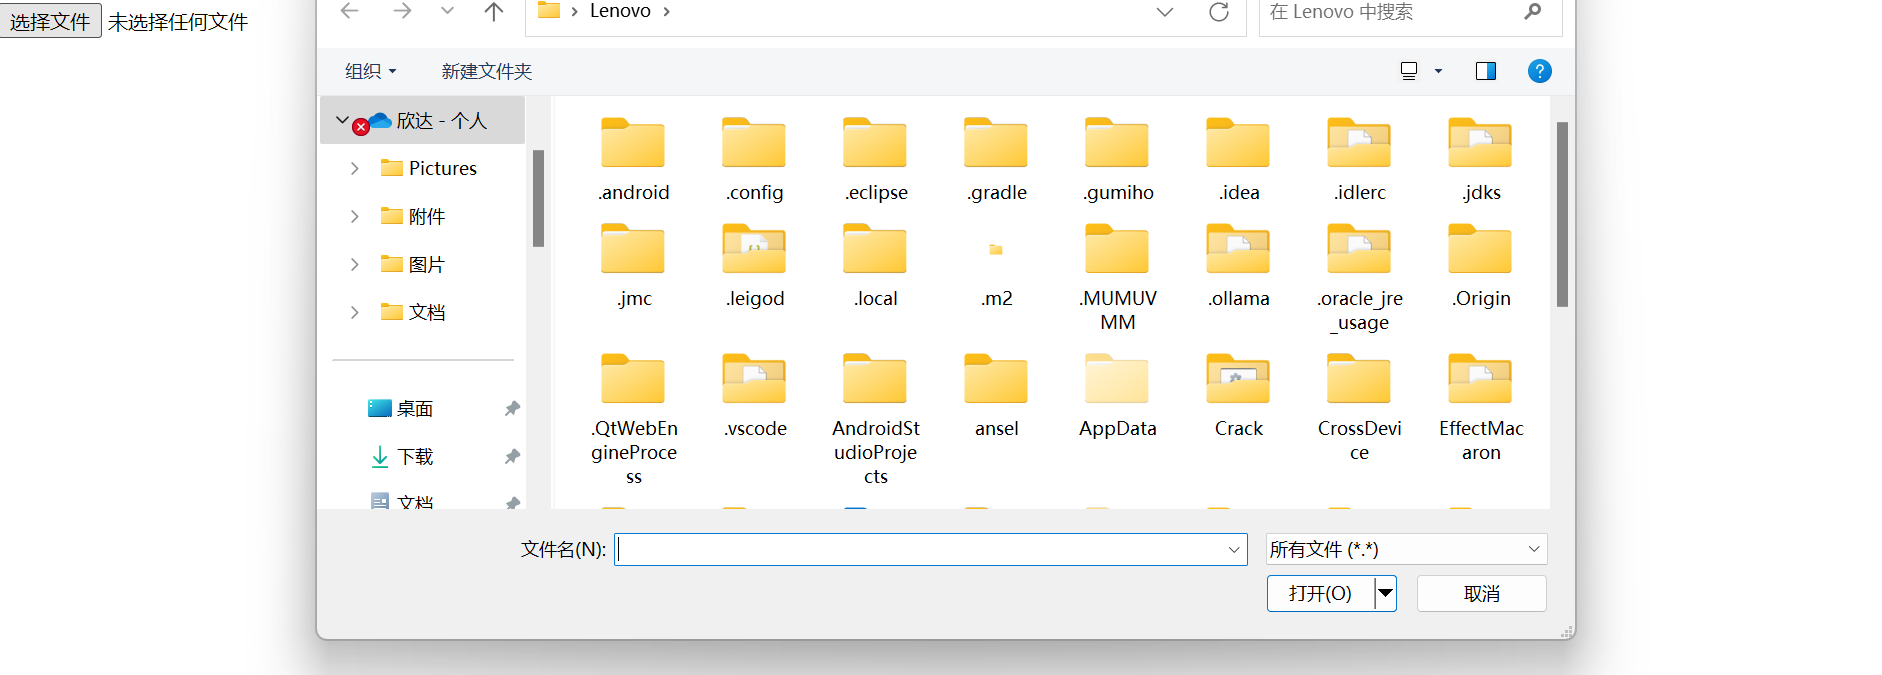
Task: Open the .idea folder
Action: [x=1238, y=160]
